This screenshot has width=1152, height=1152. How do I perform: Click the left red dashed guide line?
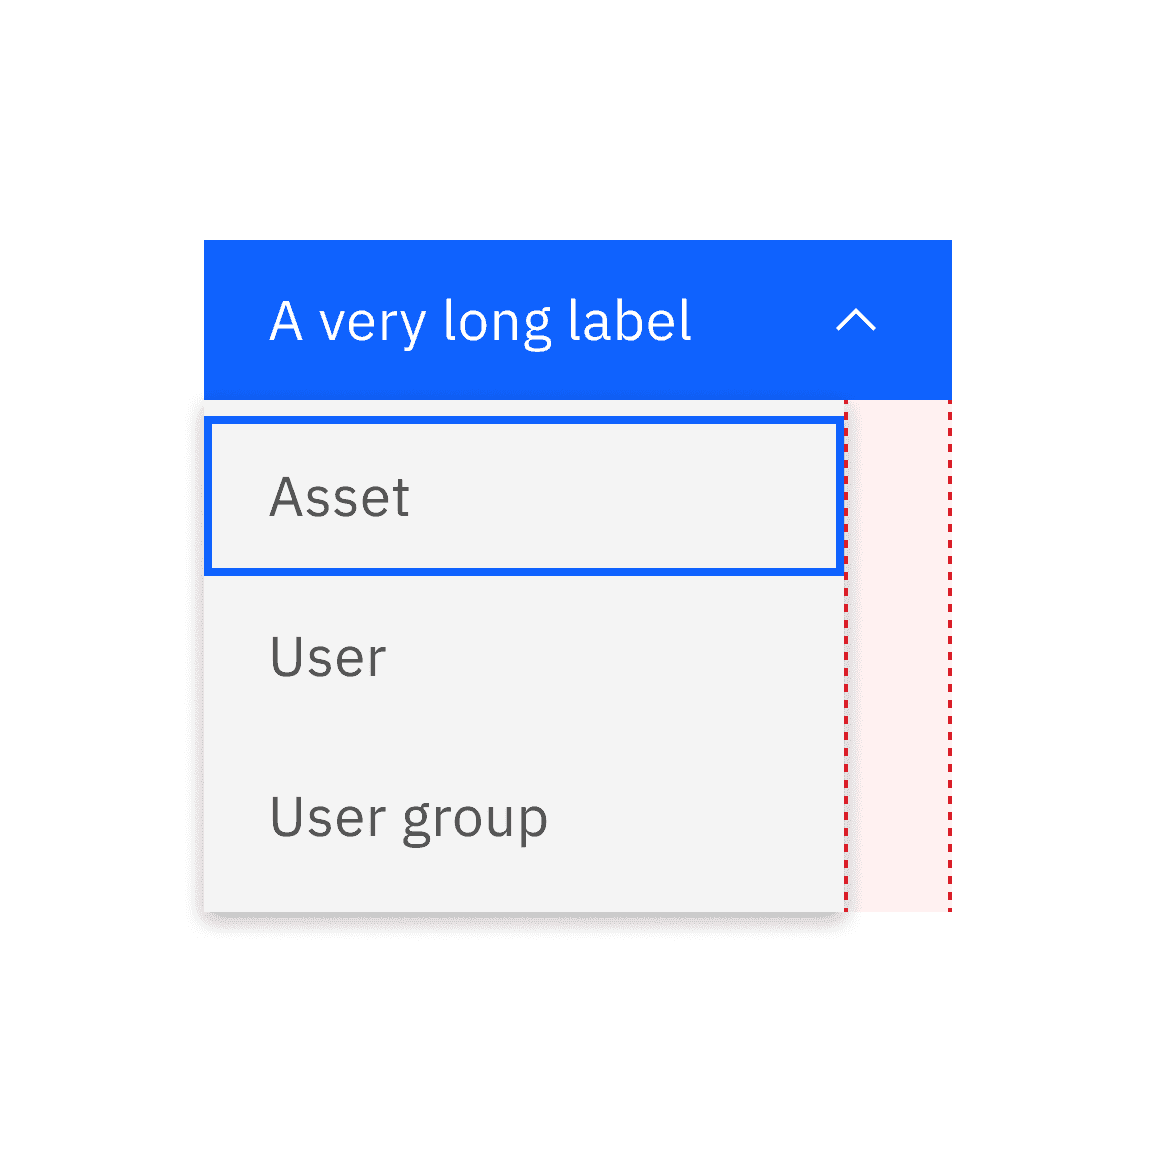[848, 650]
